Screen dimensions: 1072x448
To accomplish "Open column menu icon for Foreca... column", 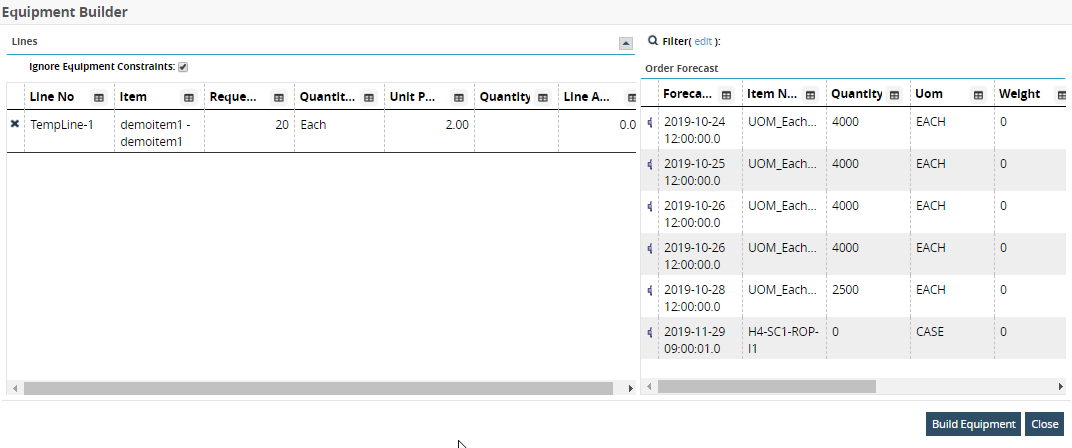I will 726,95.
